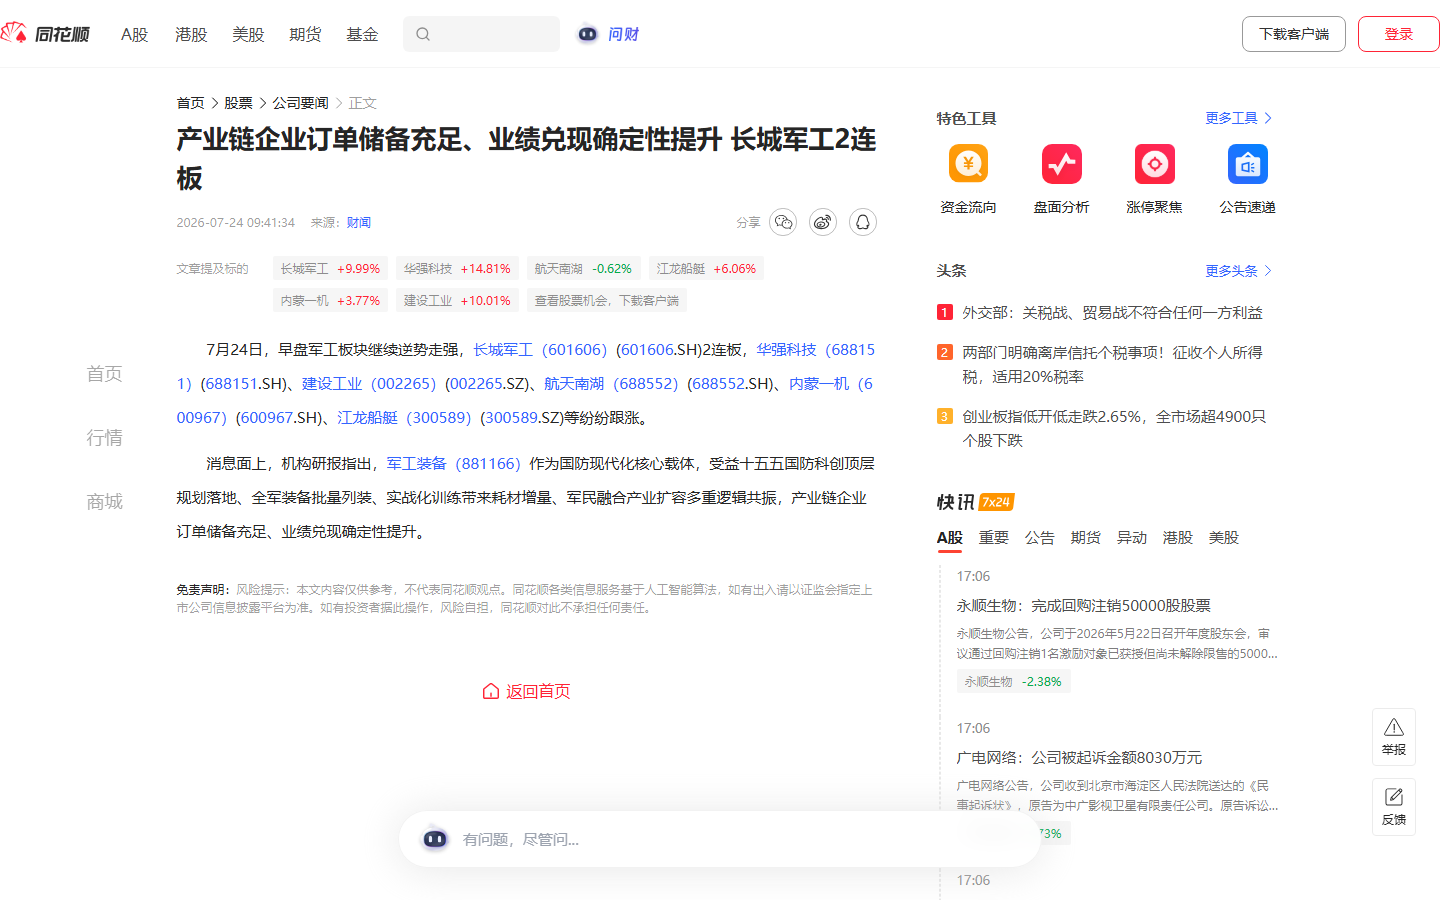
Task: Click the 举报 warning icon button
Action: pyautogui.click(x=1394, y=736)
